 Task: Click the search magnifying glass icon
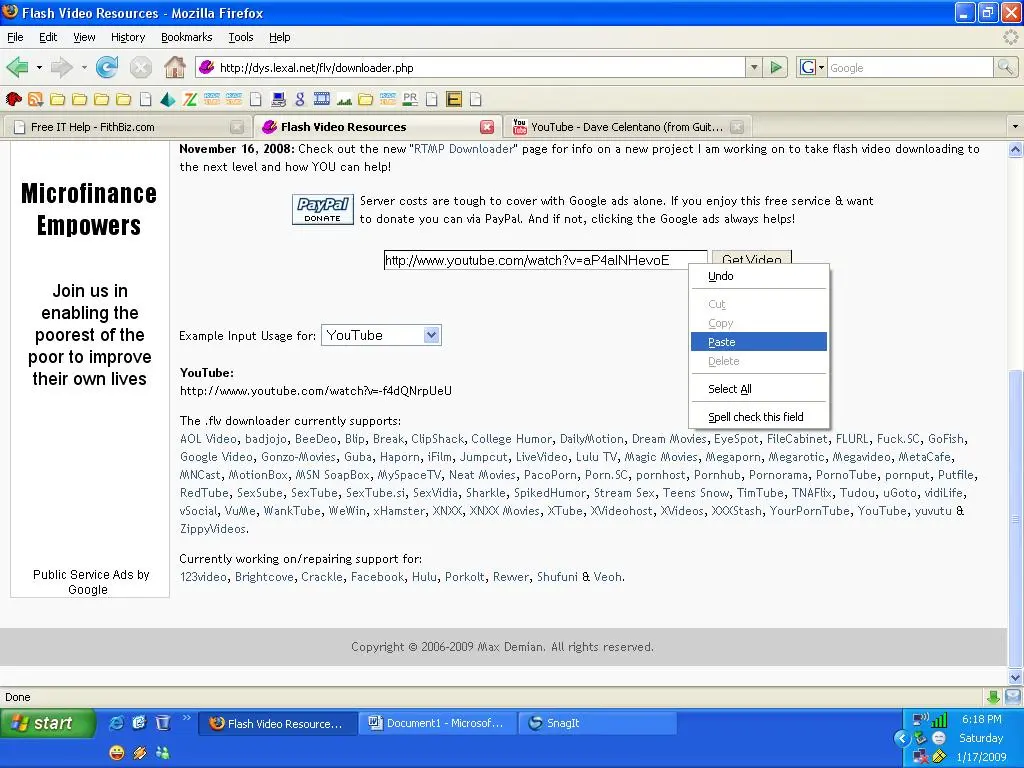[x=1006, y=68]
